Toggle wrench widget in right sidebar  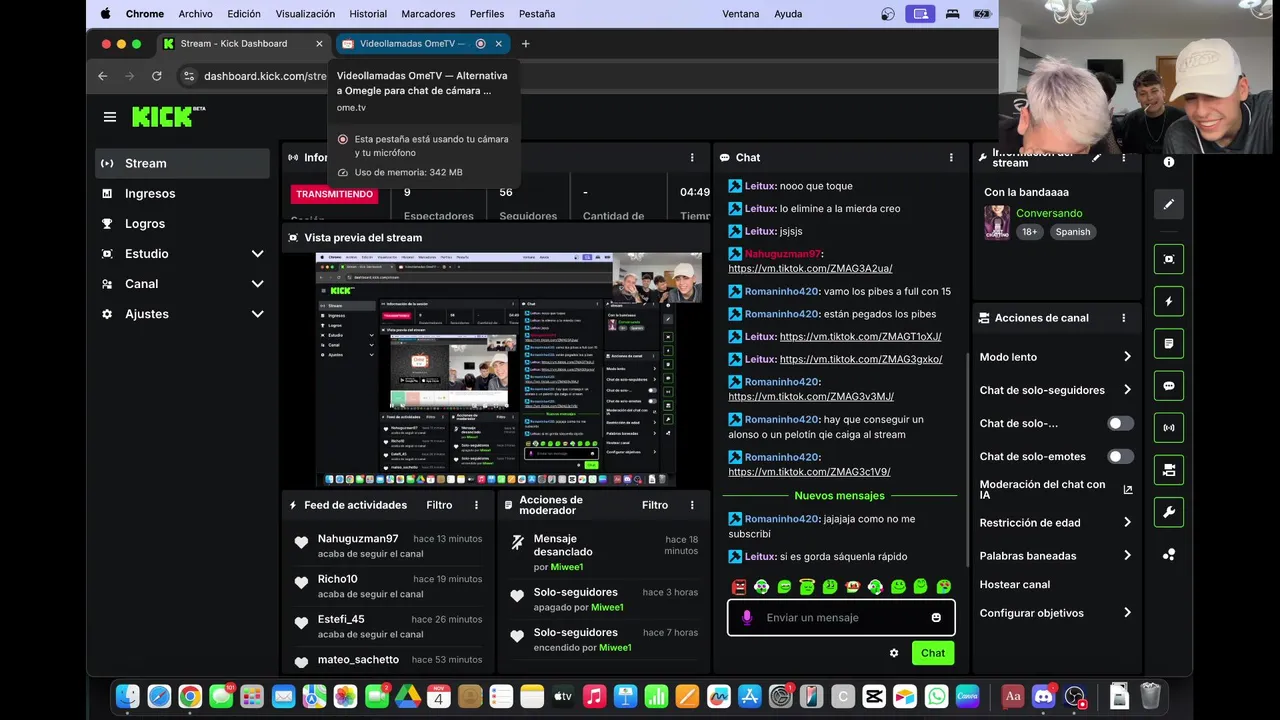[1169, 513]
